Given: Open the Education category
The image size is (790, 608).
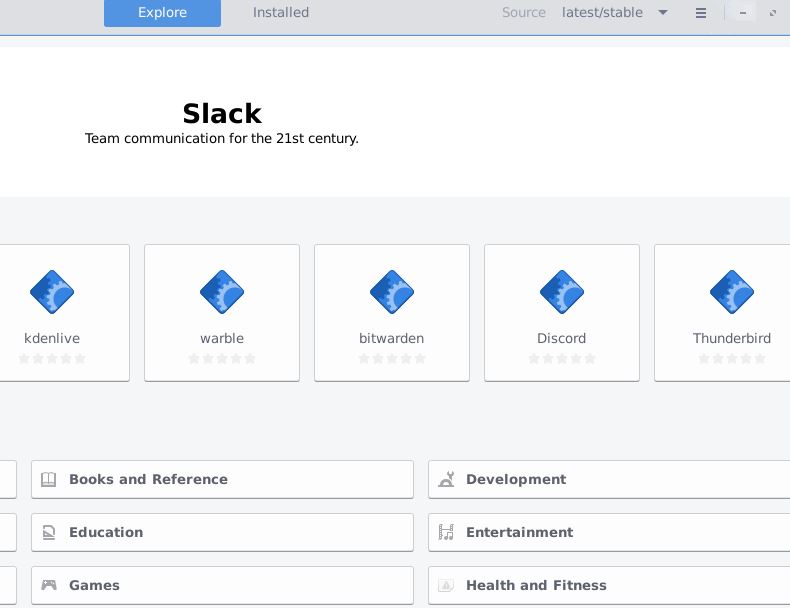Looking at the screenshot, I should coord(222,533).
